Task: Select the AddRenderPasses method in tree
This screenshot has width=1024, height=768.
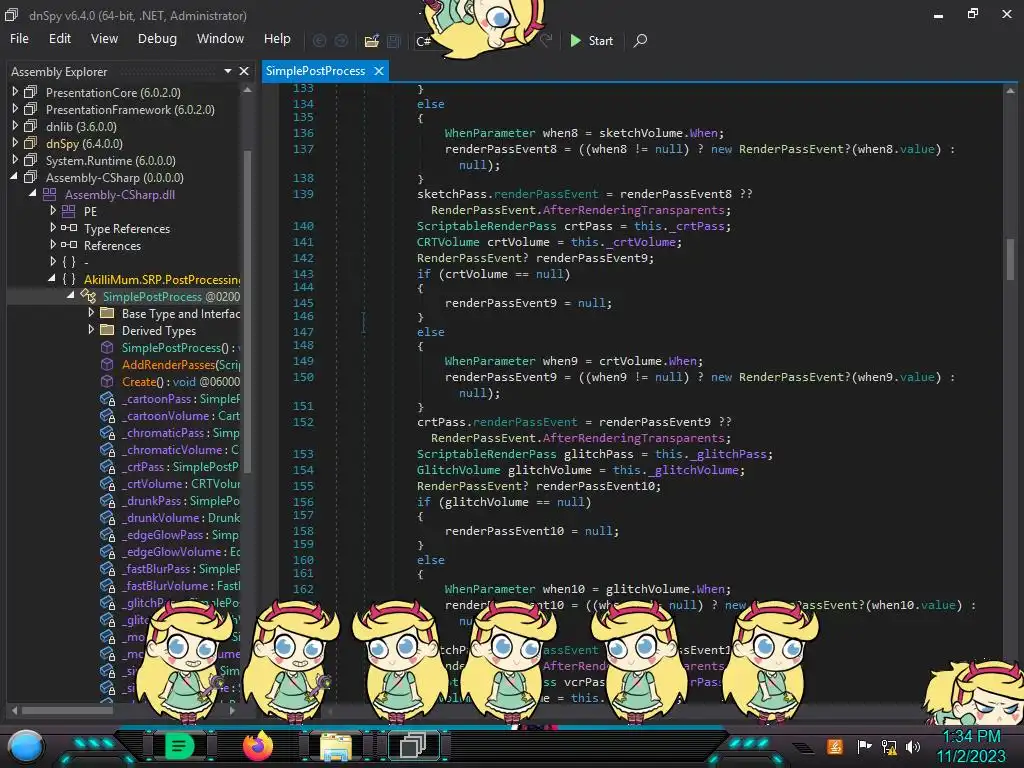Action: 181,364
